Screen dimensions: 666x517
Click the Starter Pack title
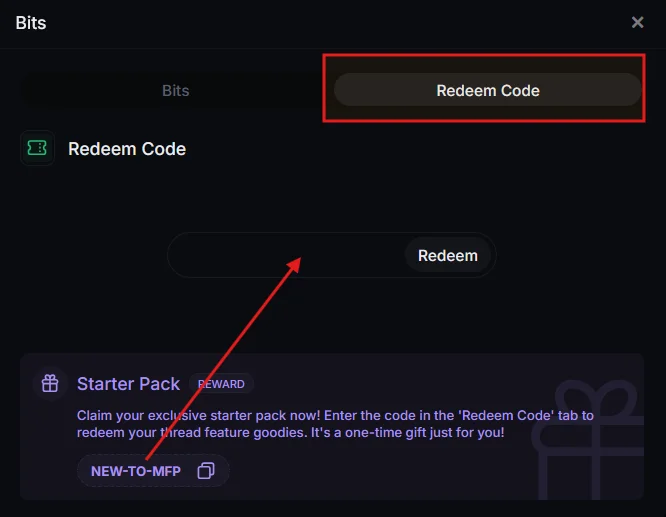coord(128,383)
